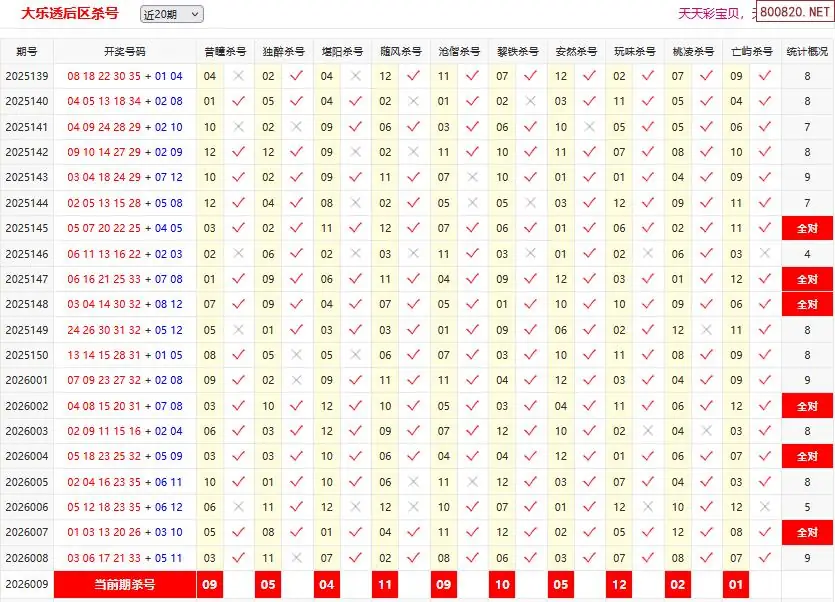Click the X mark in 昔瞳杀号 for 2025139
The width and height of the screenshot is (835, 602).
point(238,76)
